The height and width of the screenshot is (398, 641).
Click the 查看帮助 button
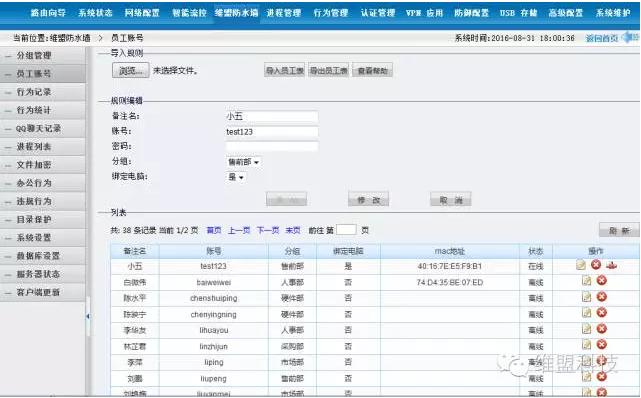(372, 70)
